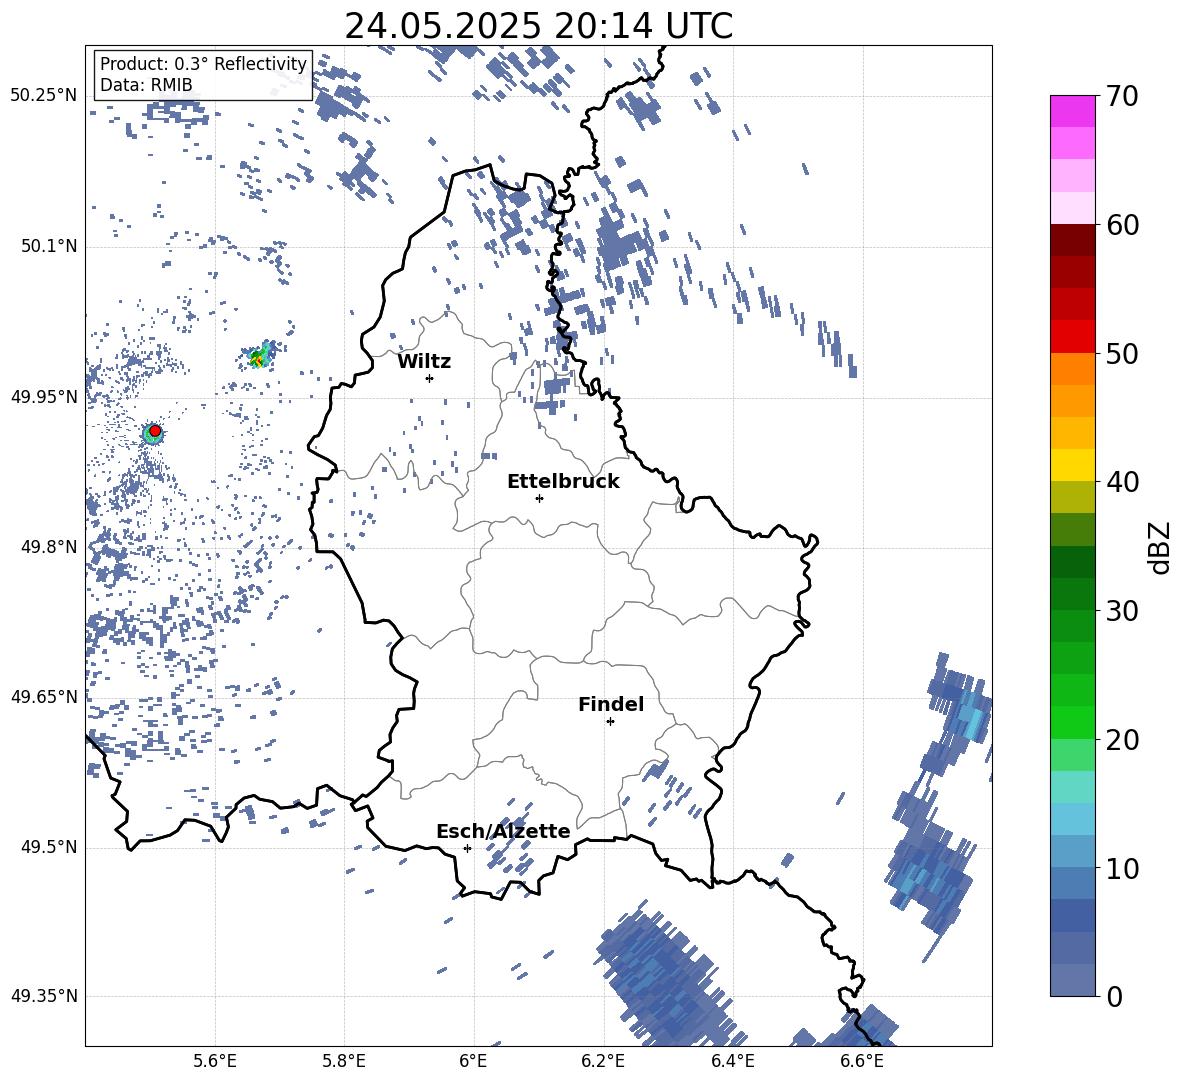The image size is (1184, 1081).
Task: Click the Findel station label
Action: pos(611,704)
